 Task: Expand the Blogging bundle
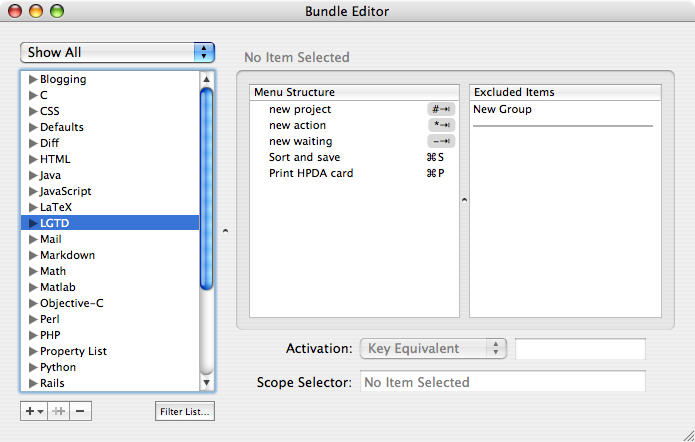pos(33,79)
